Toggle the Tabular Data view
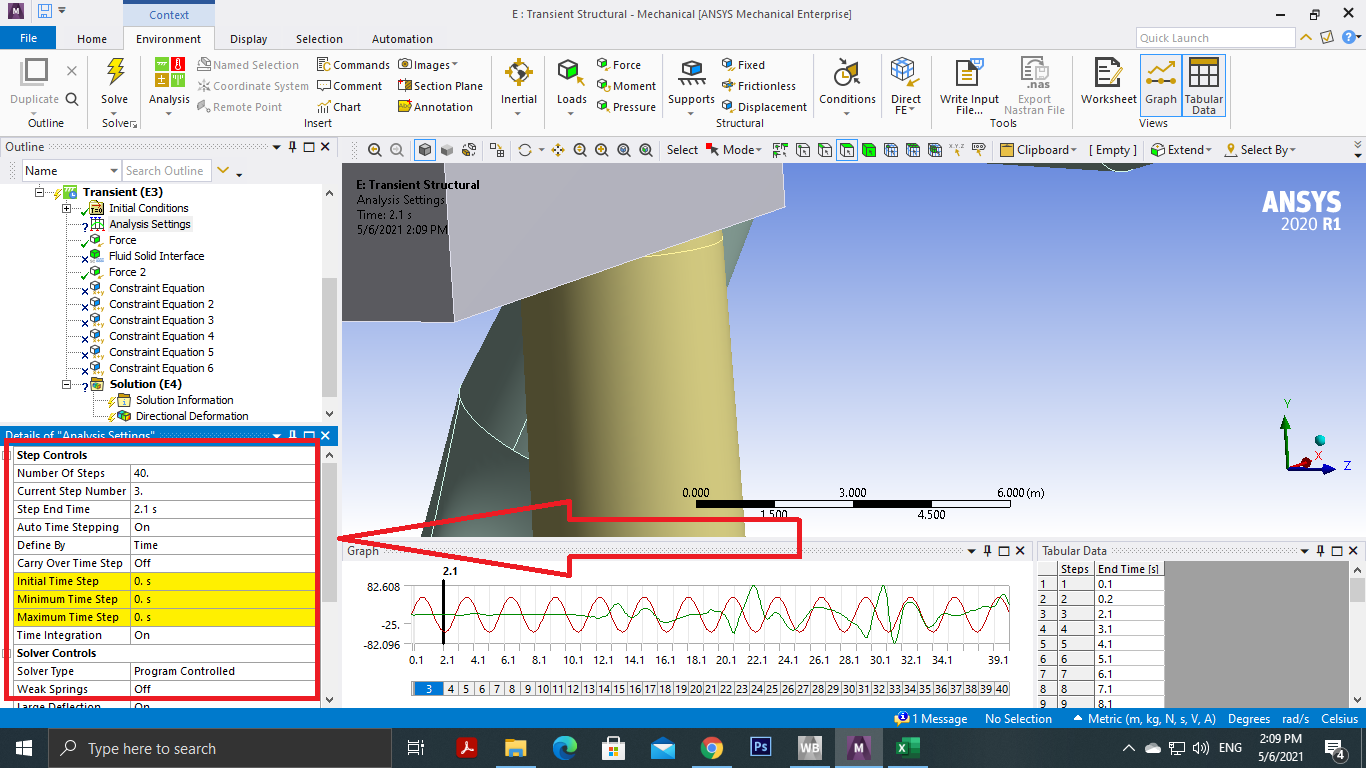The image size is (1366, 768). click(x=1203, y=84)
